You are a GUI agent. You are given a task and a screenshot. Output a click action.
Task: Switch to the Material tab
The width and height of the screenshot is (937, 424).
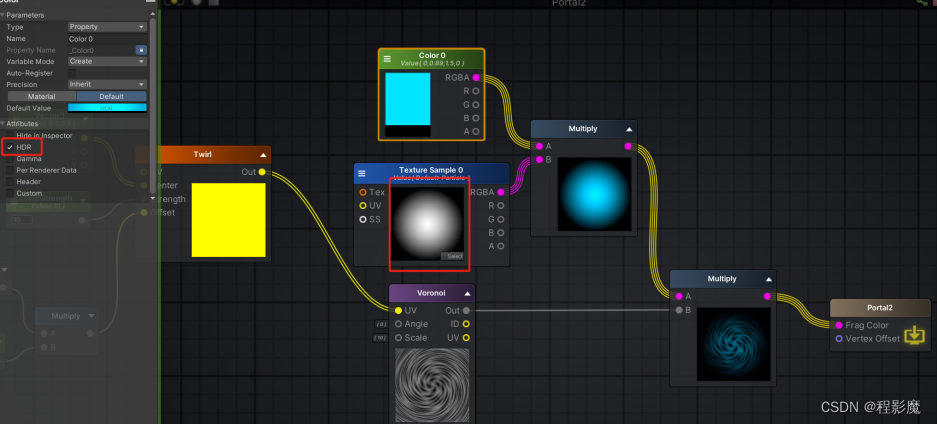pyautogui.click(x=42, y=96)
